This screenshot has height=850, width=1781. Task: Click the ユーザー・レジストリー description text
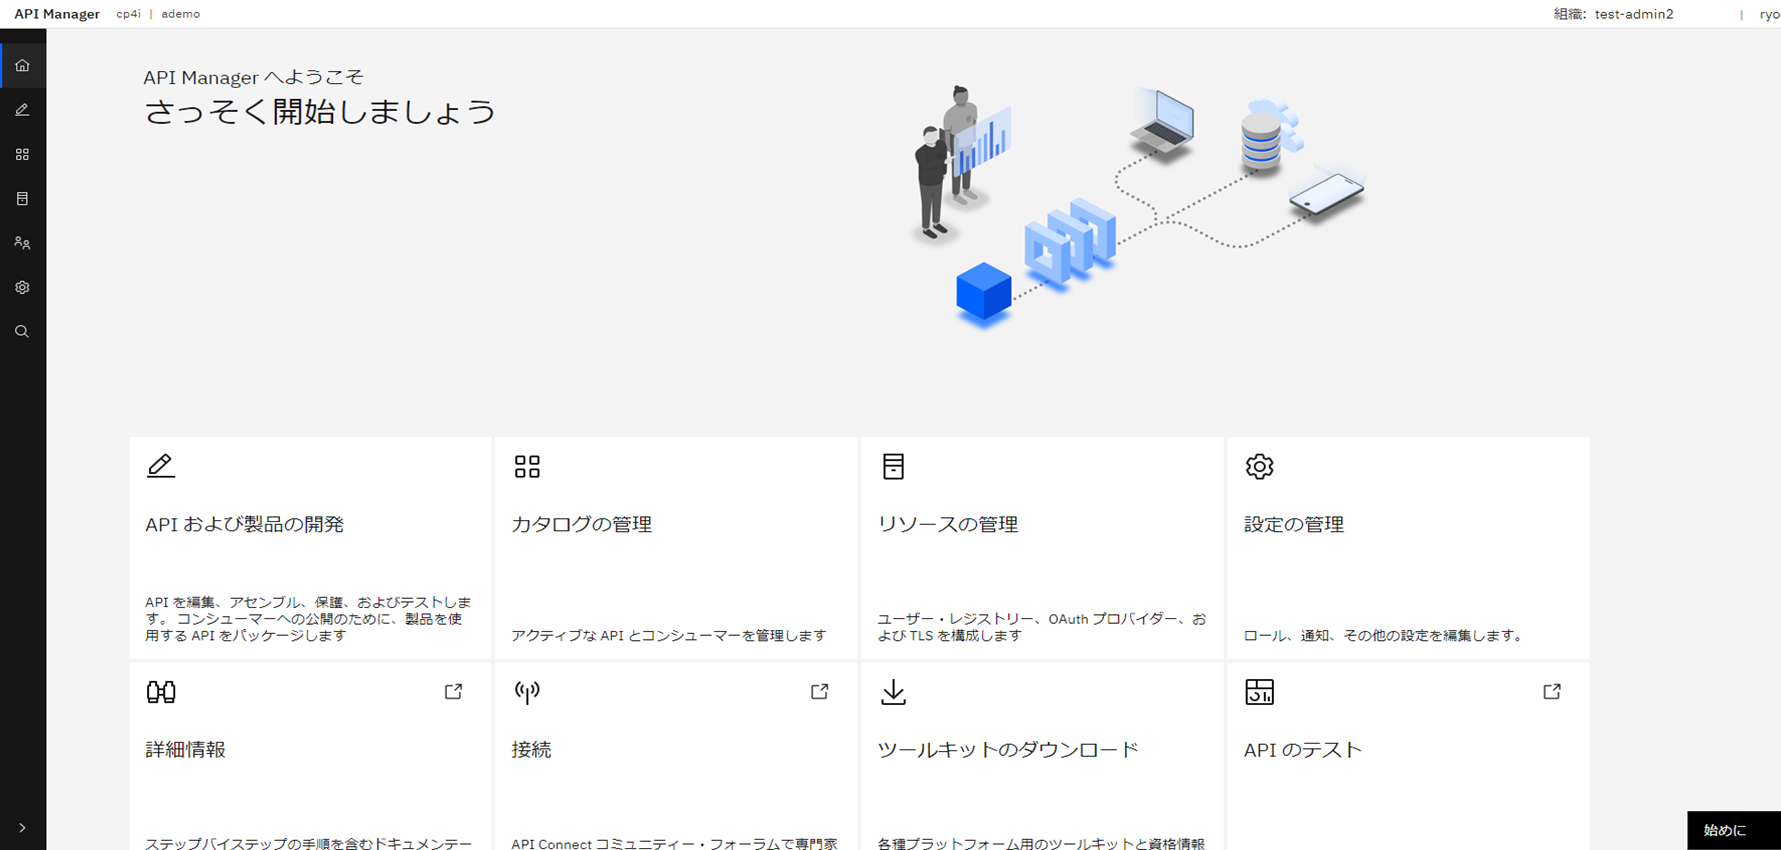click(x=1042, y=627)
